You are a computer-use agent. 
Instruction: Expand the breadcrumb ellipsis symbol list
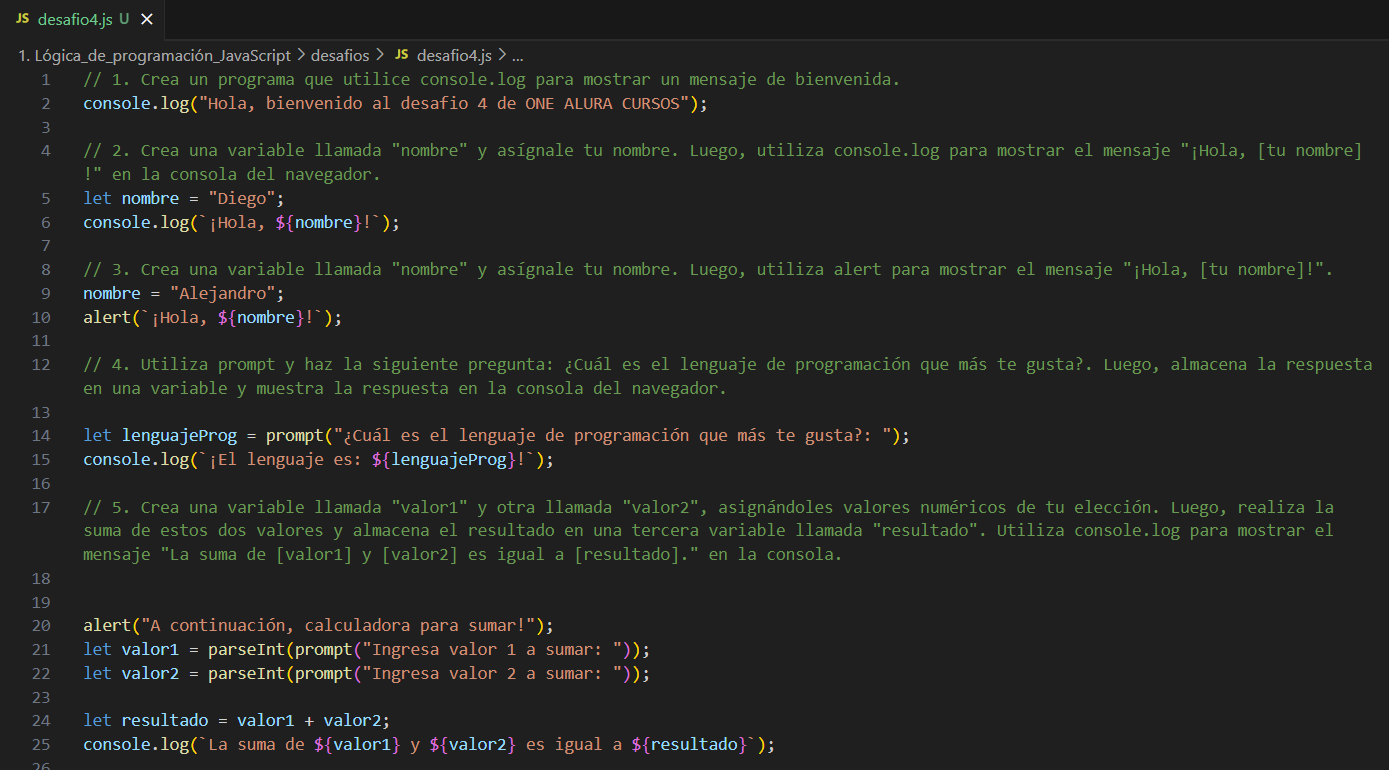518,55
